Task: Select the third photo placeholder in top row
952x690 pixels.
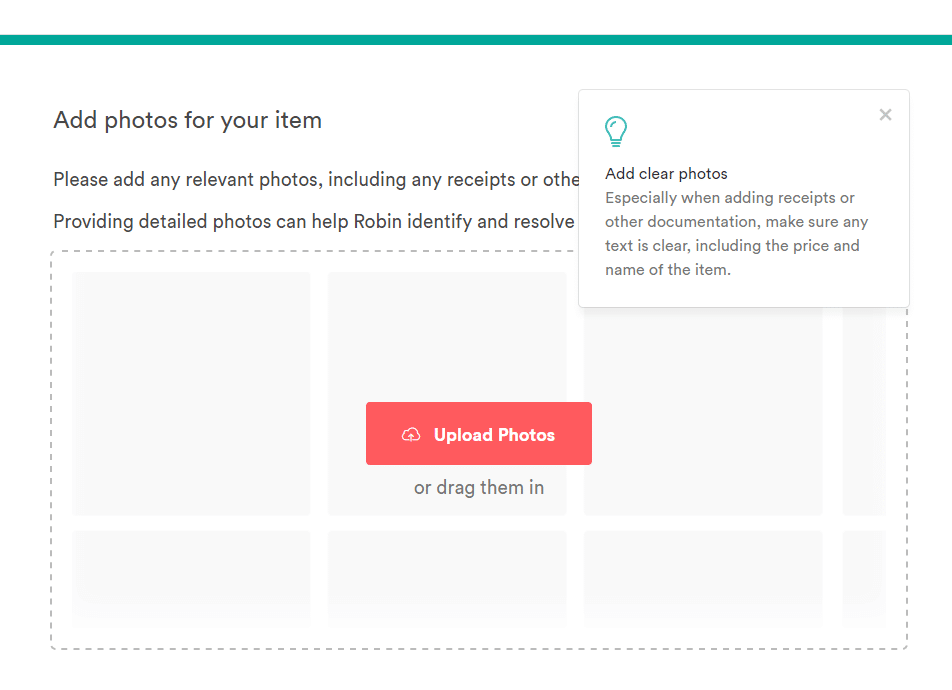Action: pyautogui.click(x=703, y=411)
